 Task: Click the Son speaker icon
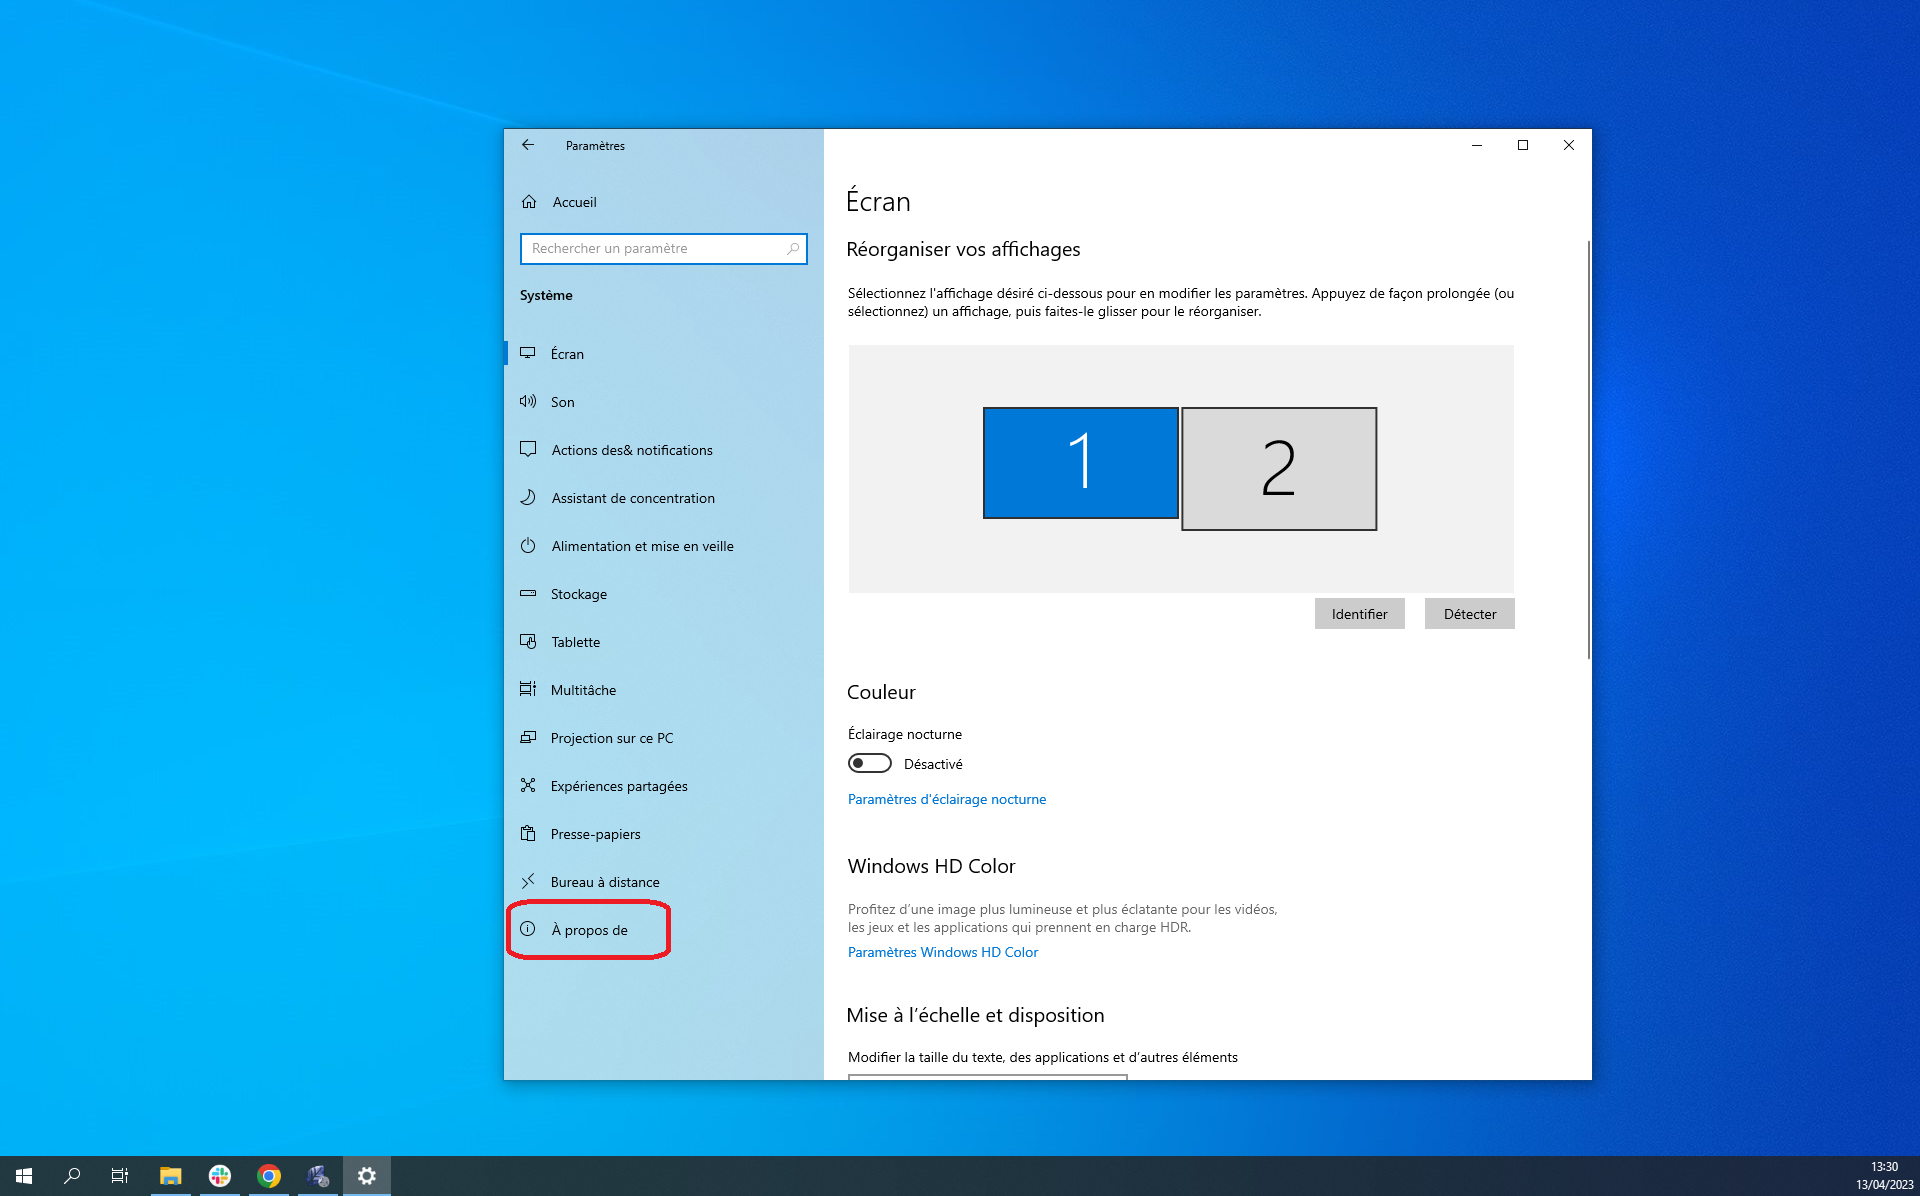[528, 402]
